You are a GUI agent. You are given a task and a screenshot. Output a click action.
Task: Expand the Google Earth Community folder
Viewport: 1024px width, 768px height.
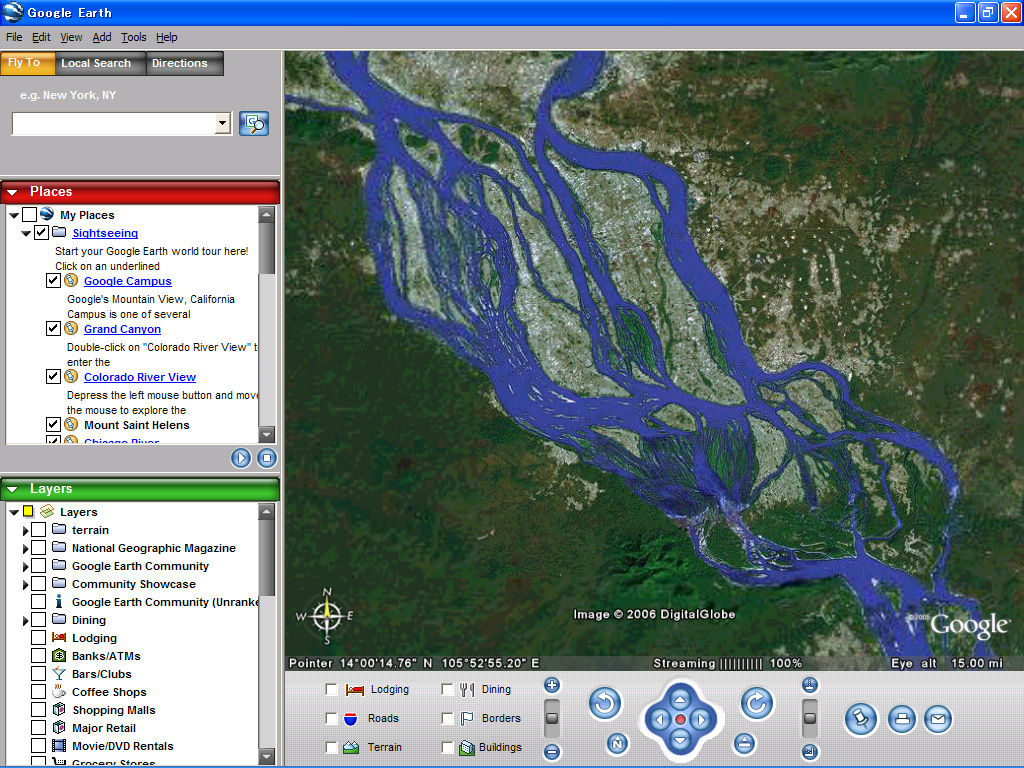(x=25, y=566)
